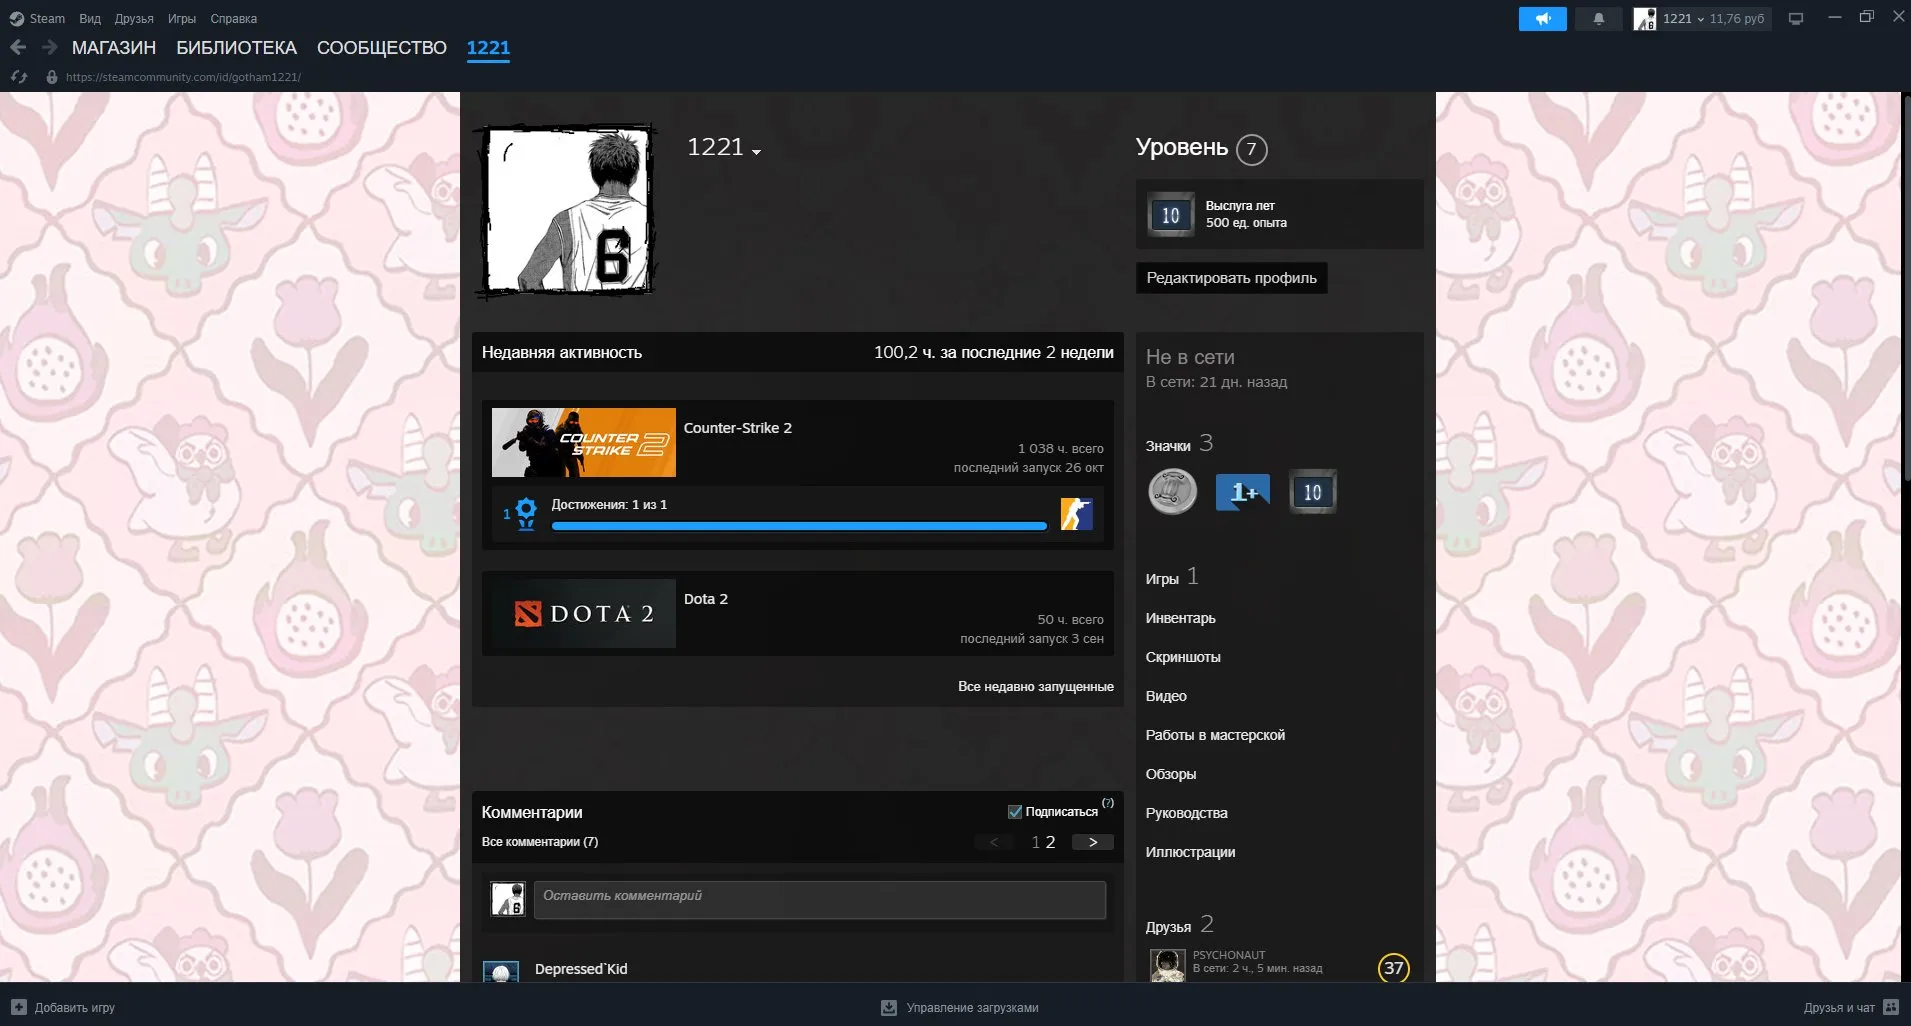Open the Друзья menu
This screenshot has height=1026, width=1911.
coord(134,18)
